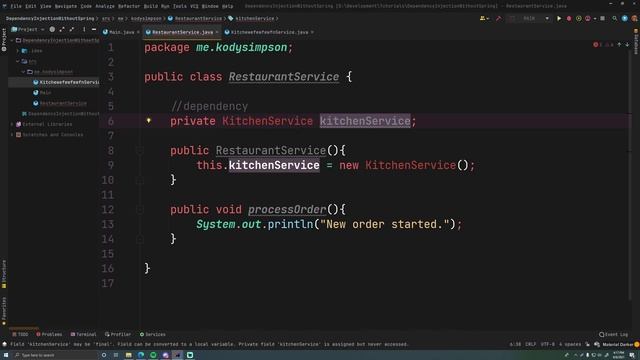Collapse all in Project panel
Viewport: 640px width, 360px height.
coord(72,29)
